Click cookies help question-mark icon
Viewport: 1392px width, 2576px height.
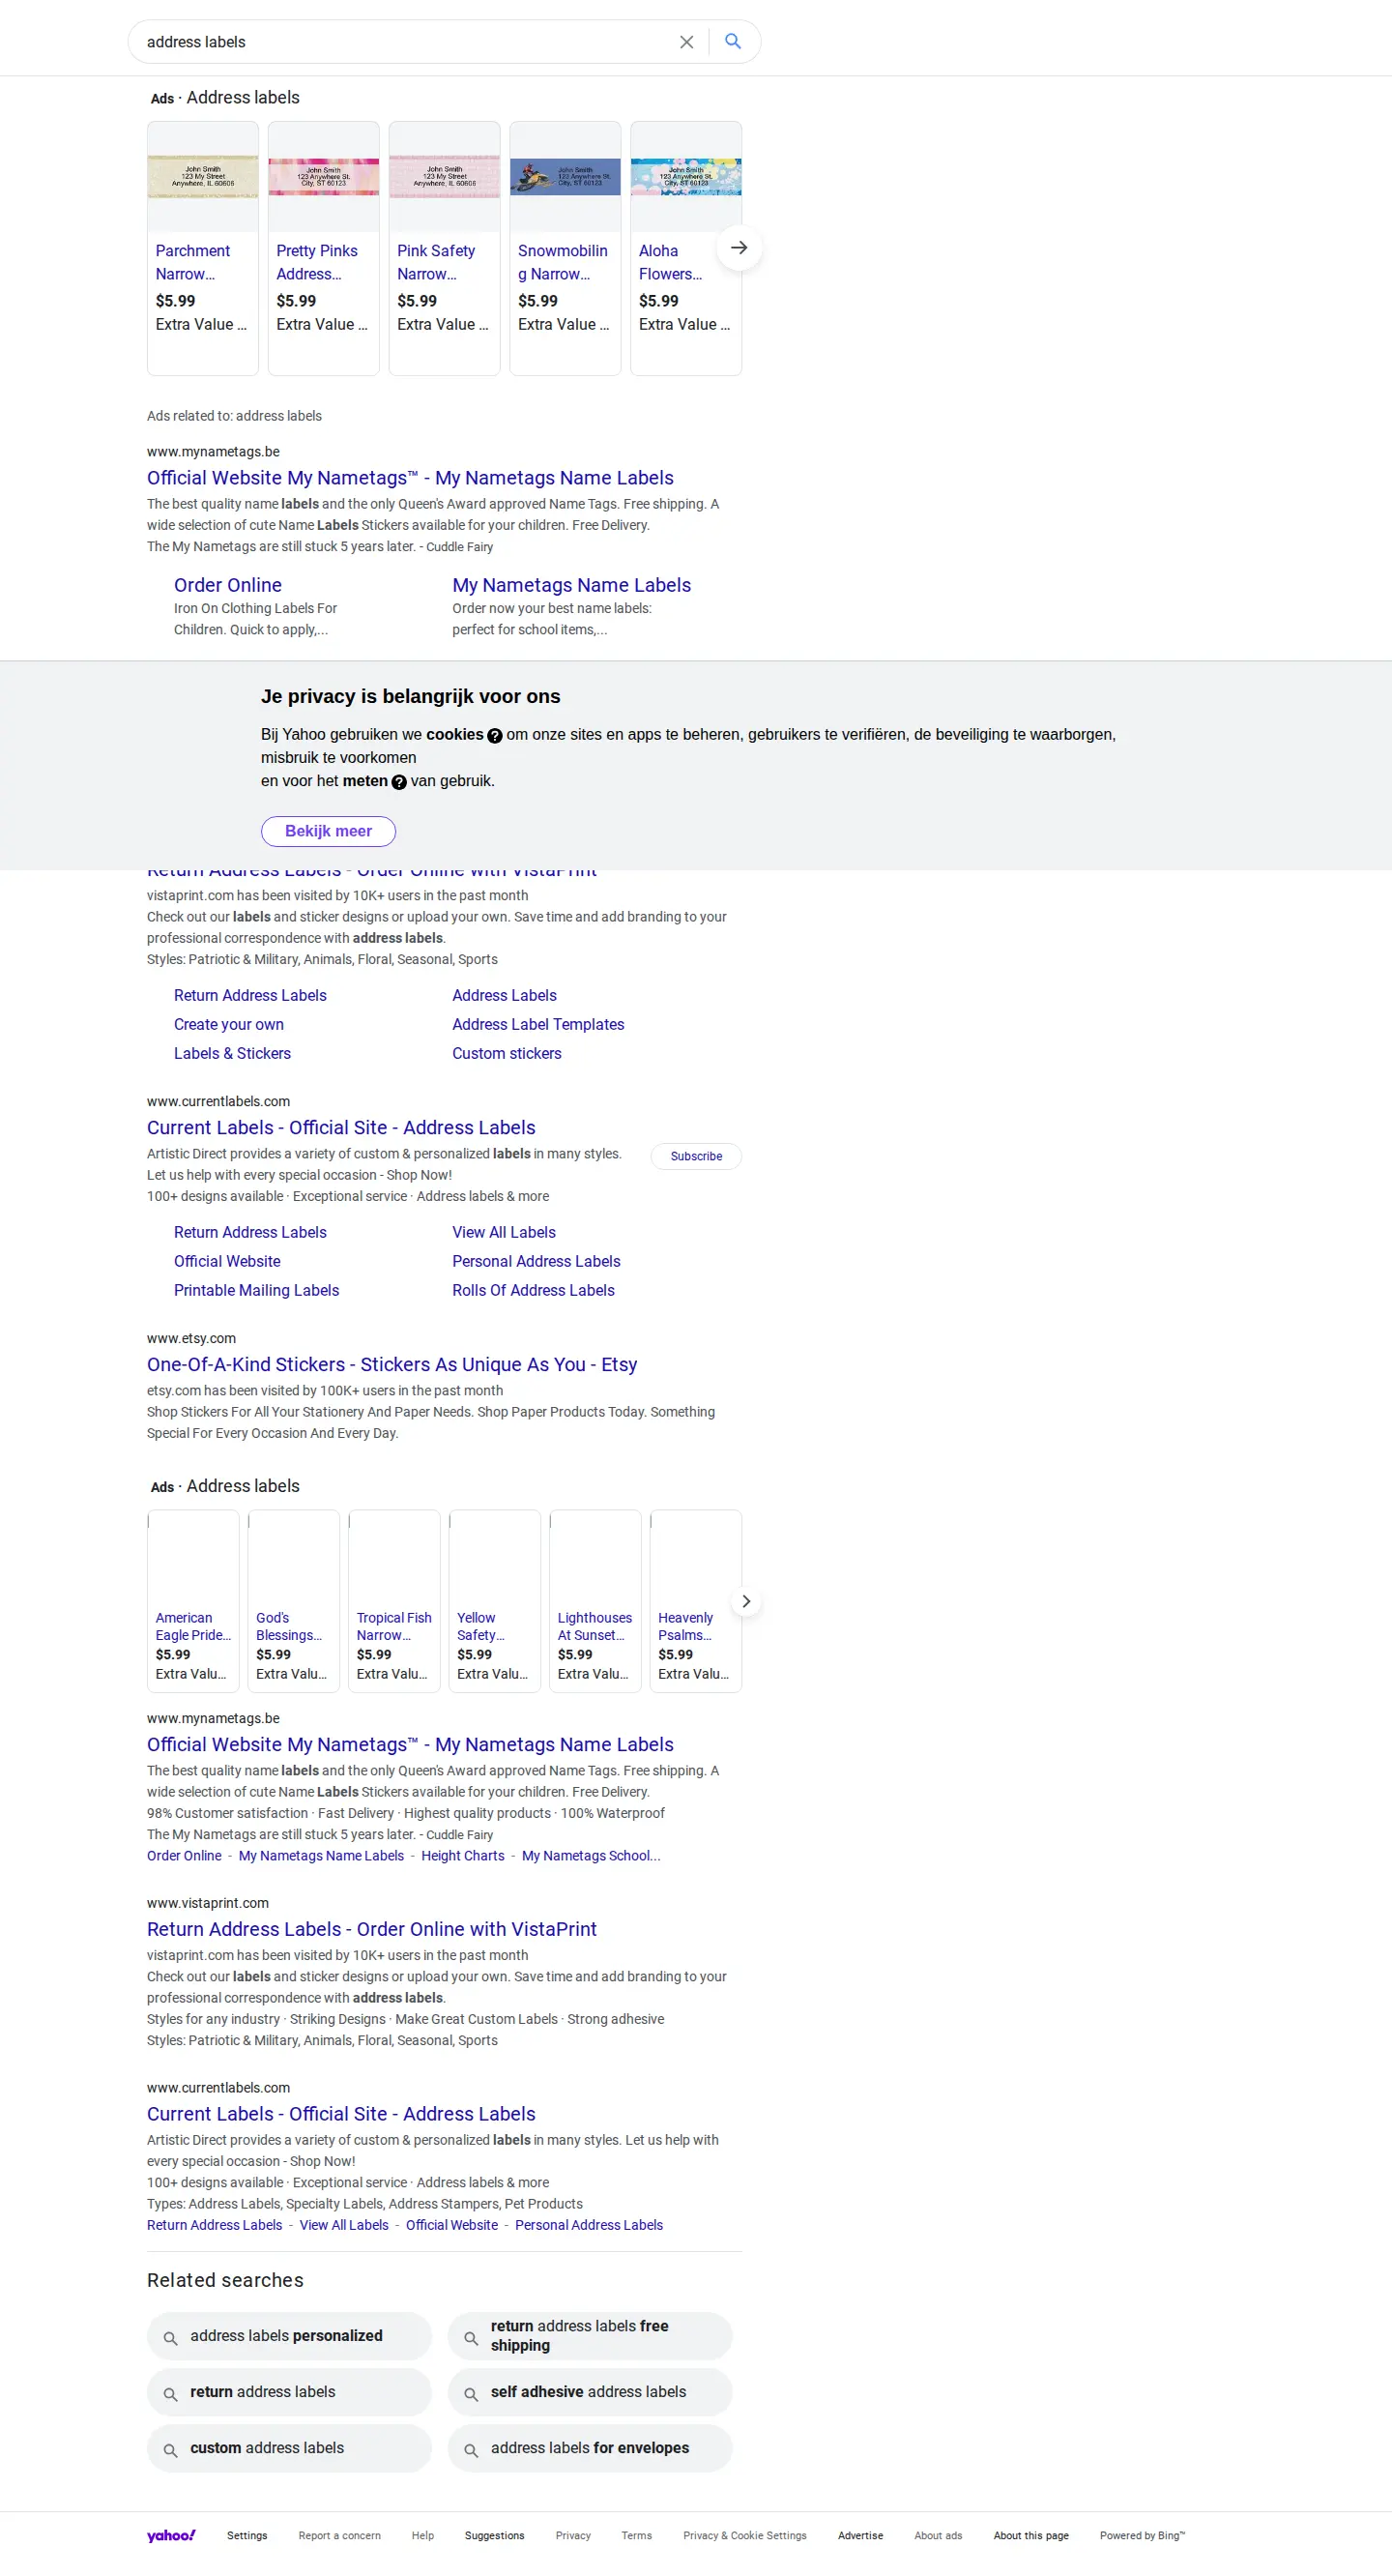[x=495, y=736]
